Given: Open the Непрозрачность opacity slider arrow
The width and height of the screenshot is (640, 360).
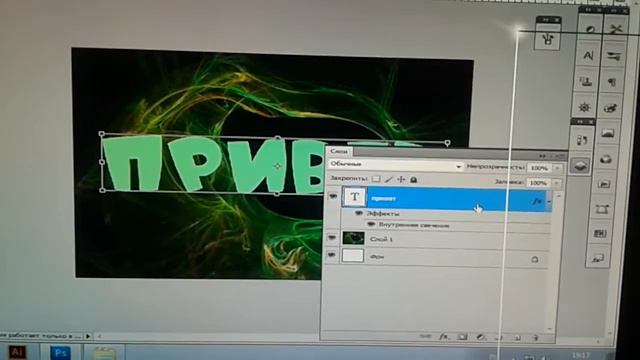Looking at the screenshot, I should tap(557, 168).
